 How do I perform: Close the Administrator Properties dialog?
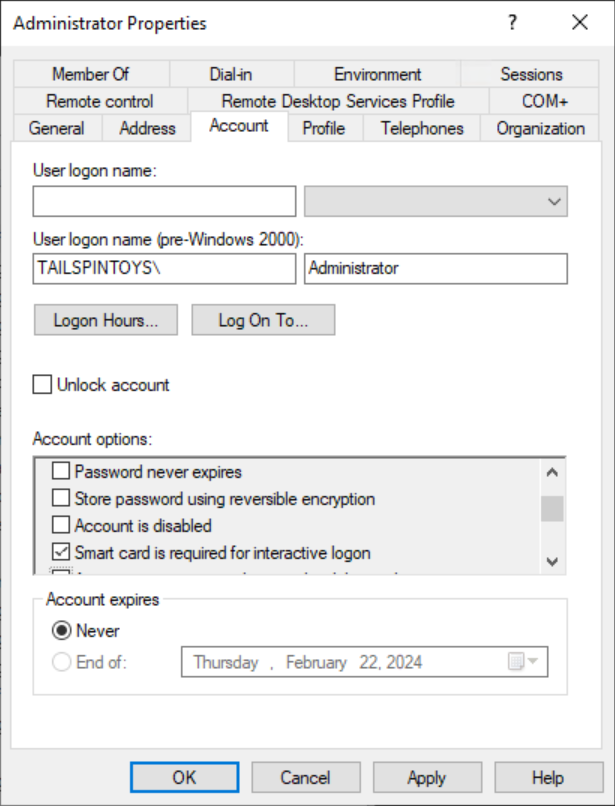pos(580,23)
